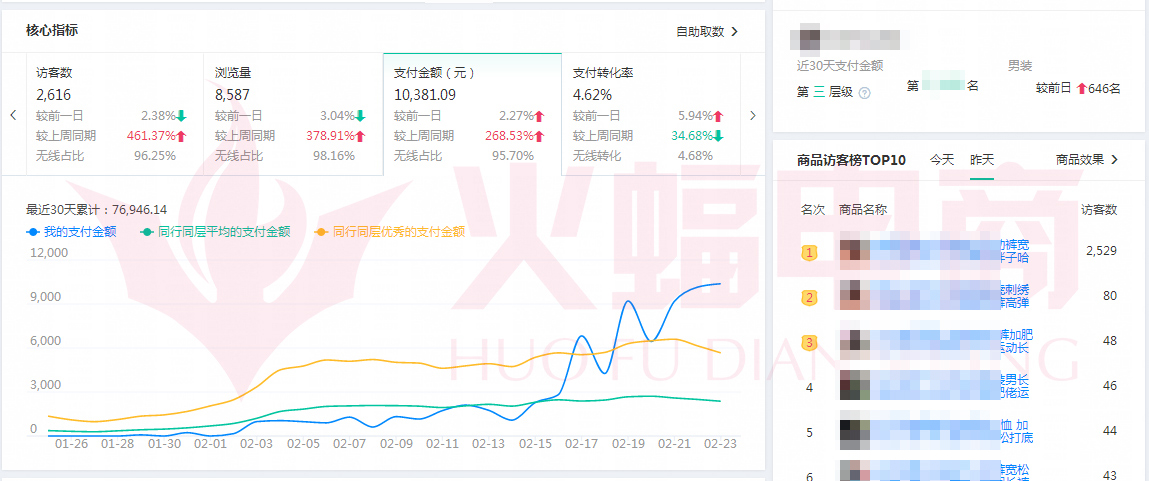Switch to the 昨天 tab
This screenshot has width=1149, height=481.
[x=982, y=159]
